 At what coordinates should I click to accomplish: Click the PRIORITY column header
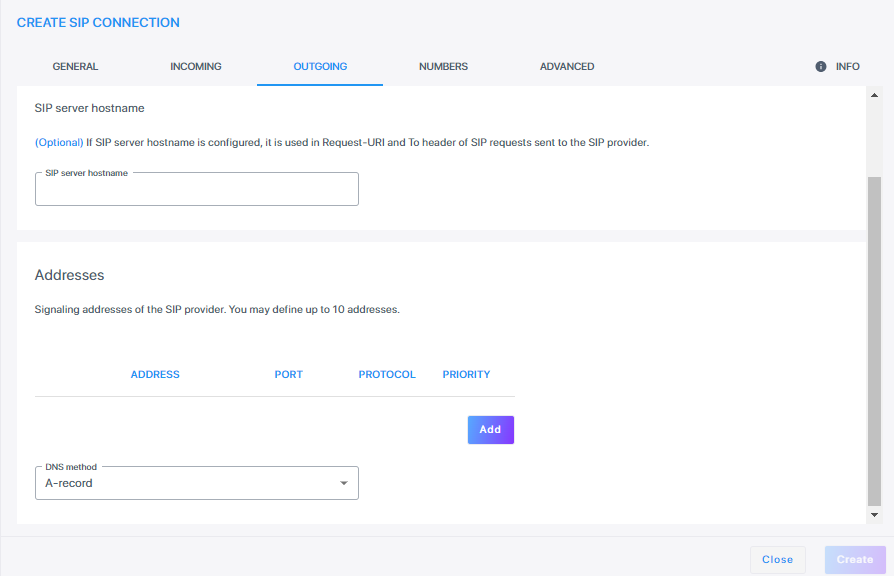click(466, 375)
